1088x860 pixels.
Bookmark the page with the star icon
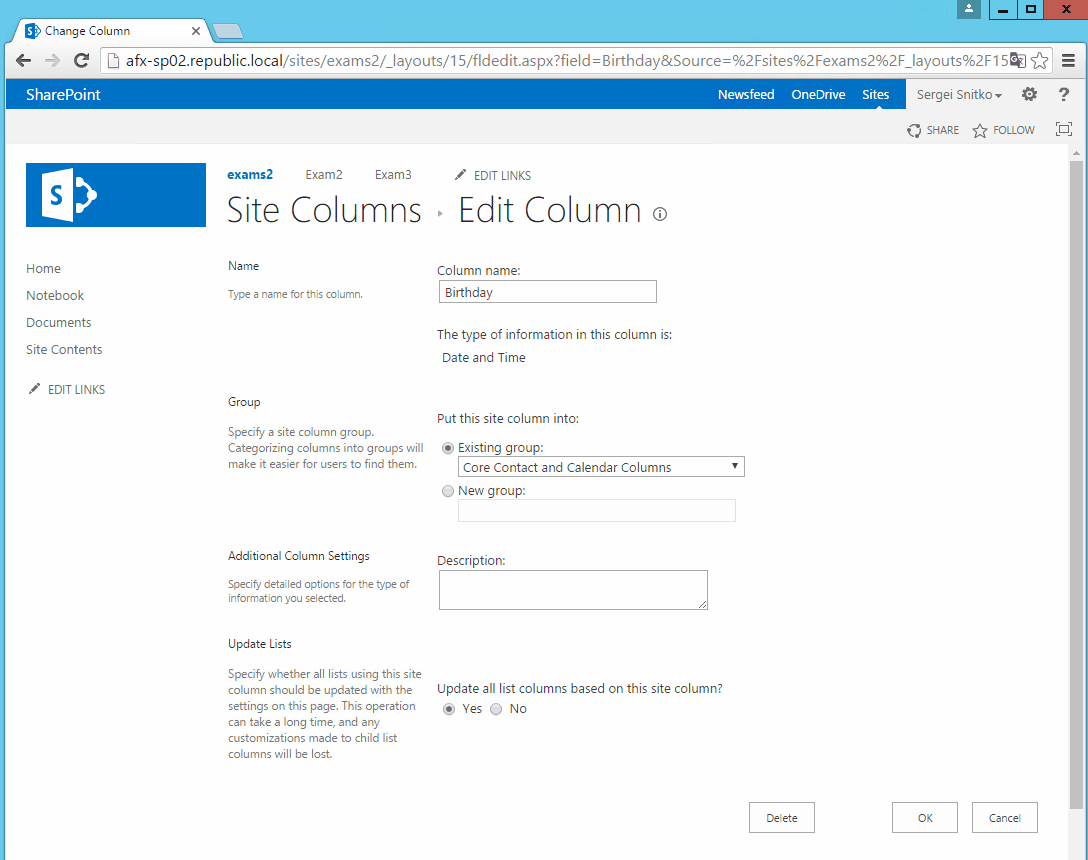click(x=1038, y=60)
